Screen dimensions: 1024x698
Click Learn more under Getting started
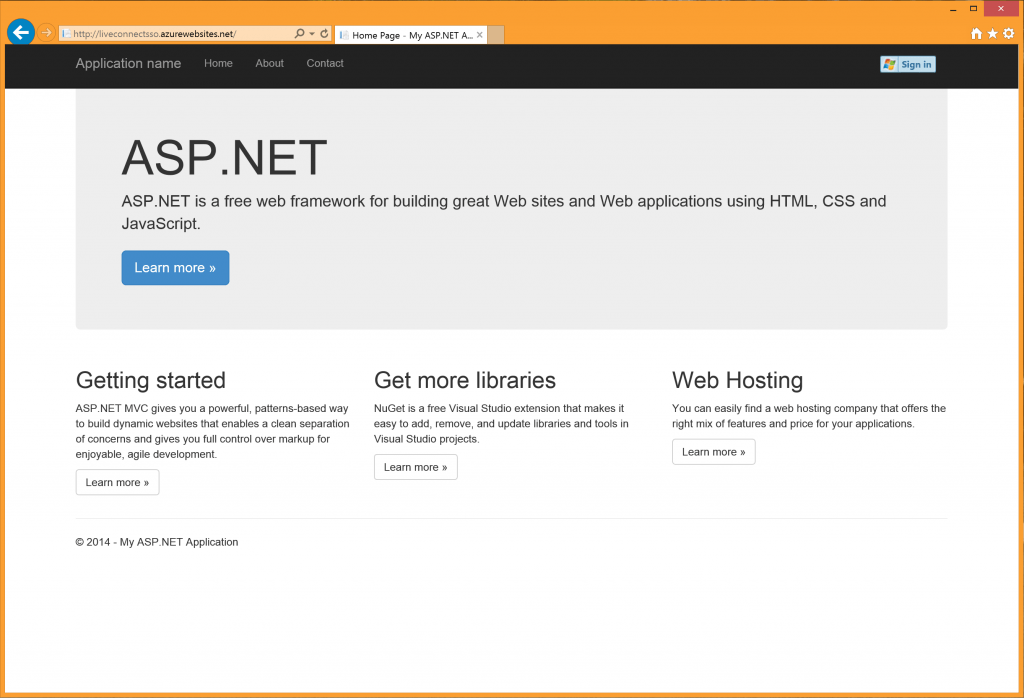point(118,483)
